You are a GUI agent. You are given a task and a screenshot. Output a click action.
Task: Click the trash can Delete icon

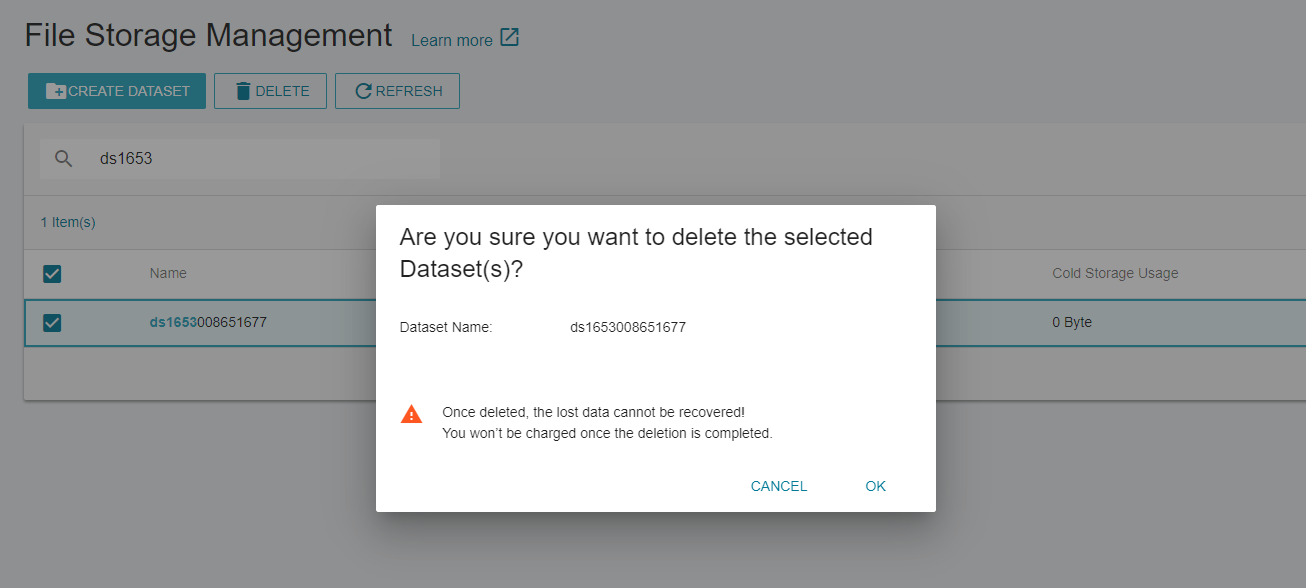pos(243,91)
